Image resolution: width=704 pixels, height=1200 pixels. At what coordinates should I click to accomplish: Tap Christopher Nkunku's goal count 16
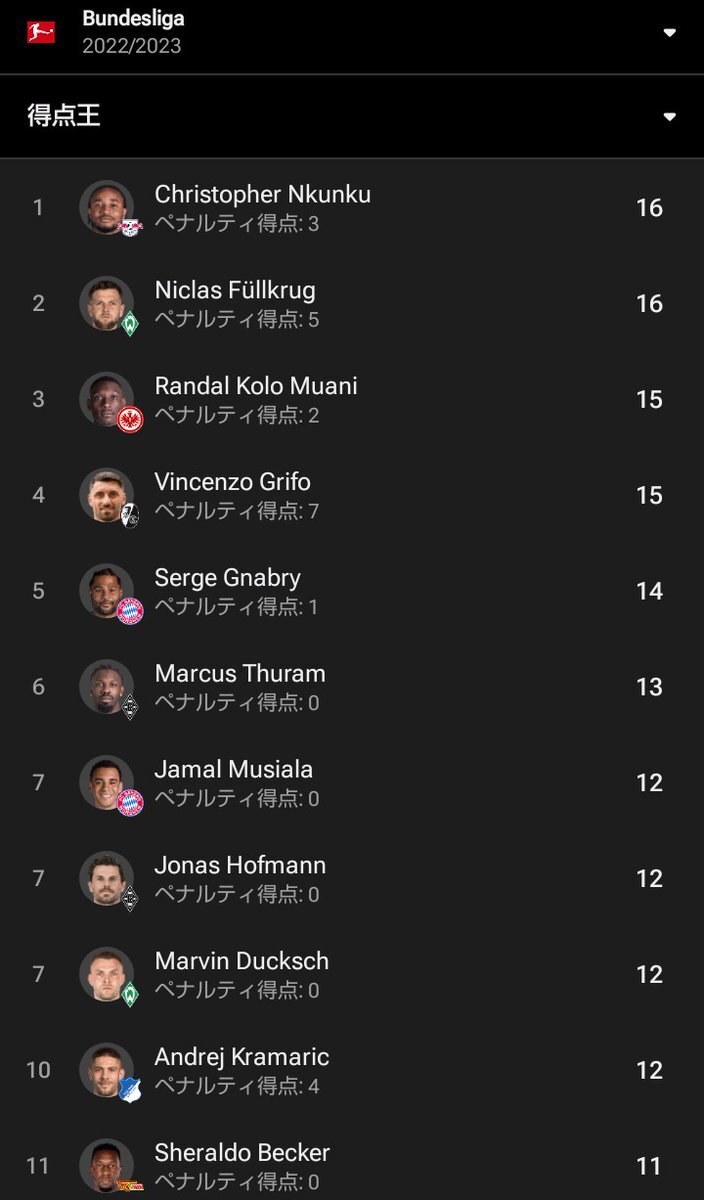click(649, 207)
